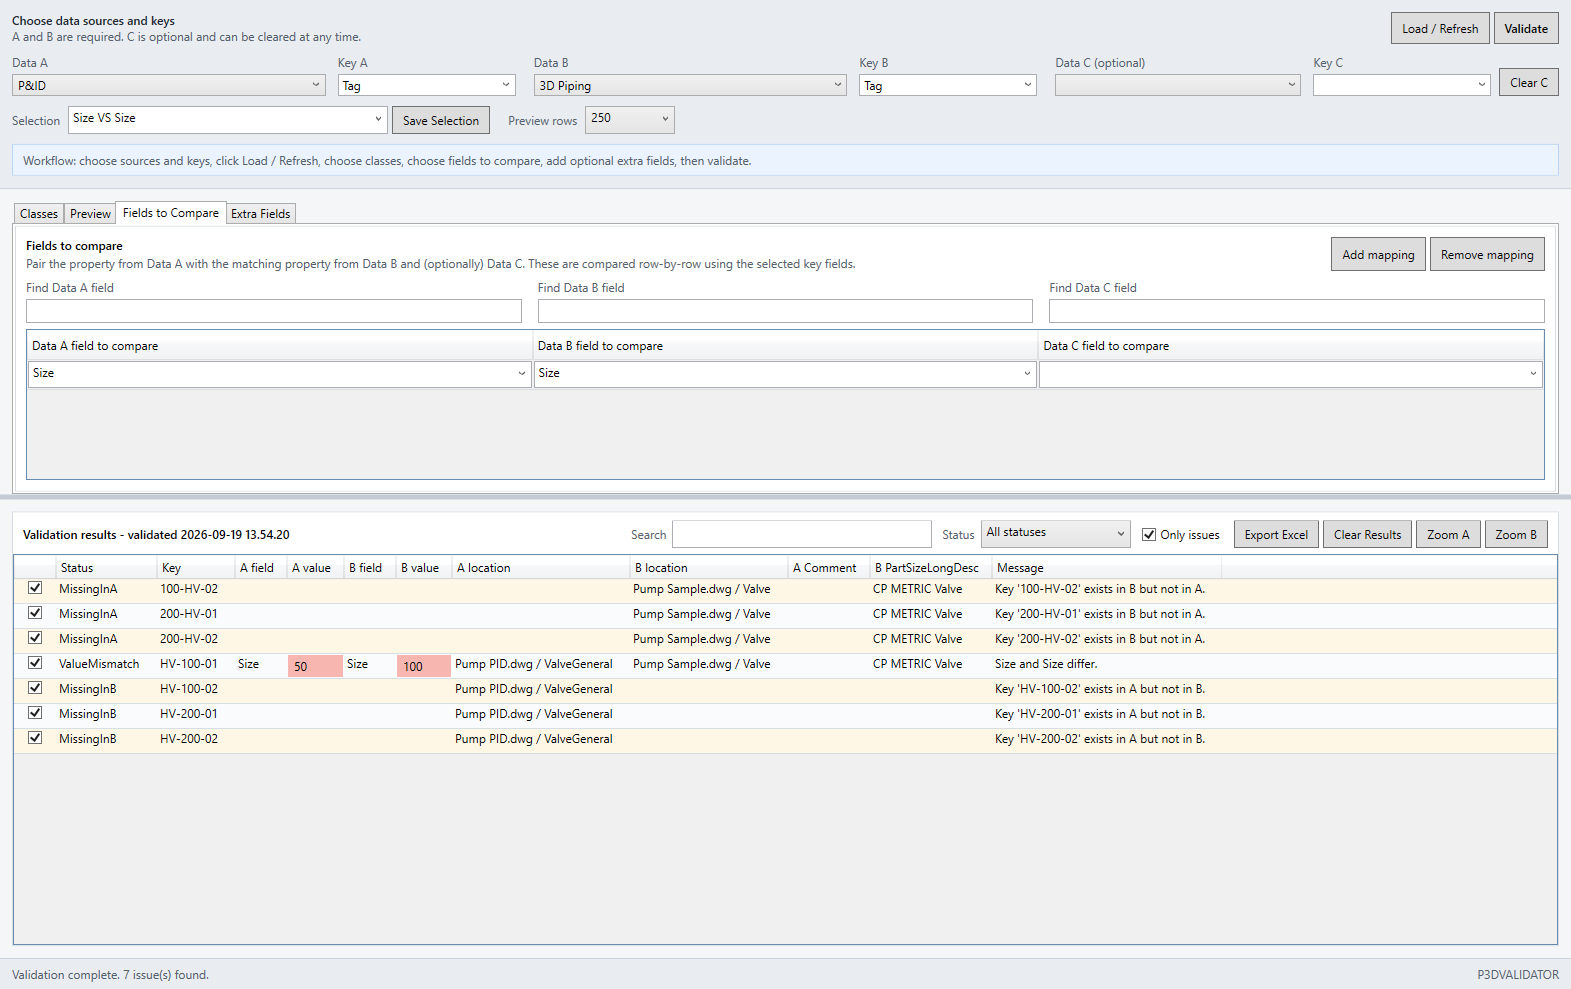This screenshot has height=989, width=1571.
Task: Click the Add mapping button
Action: 1378,254
